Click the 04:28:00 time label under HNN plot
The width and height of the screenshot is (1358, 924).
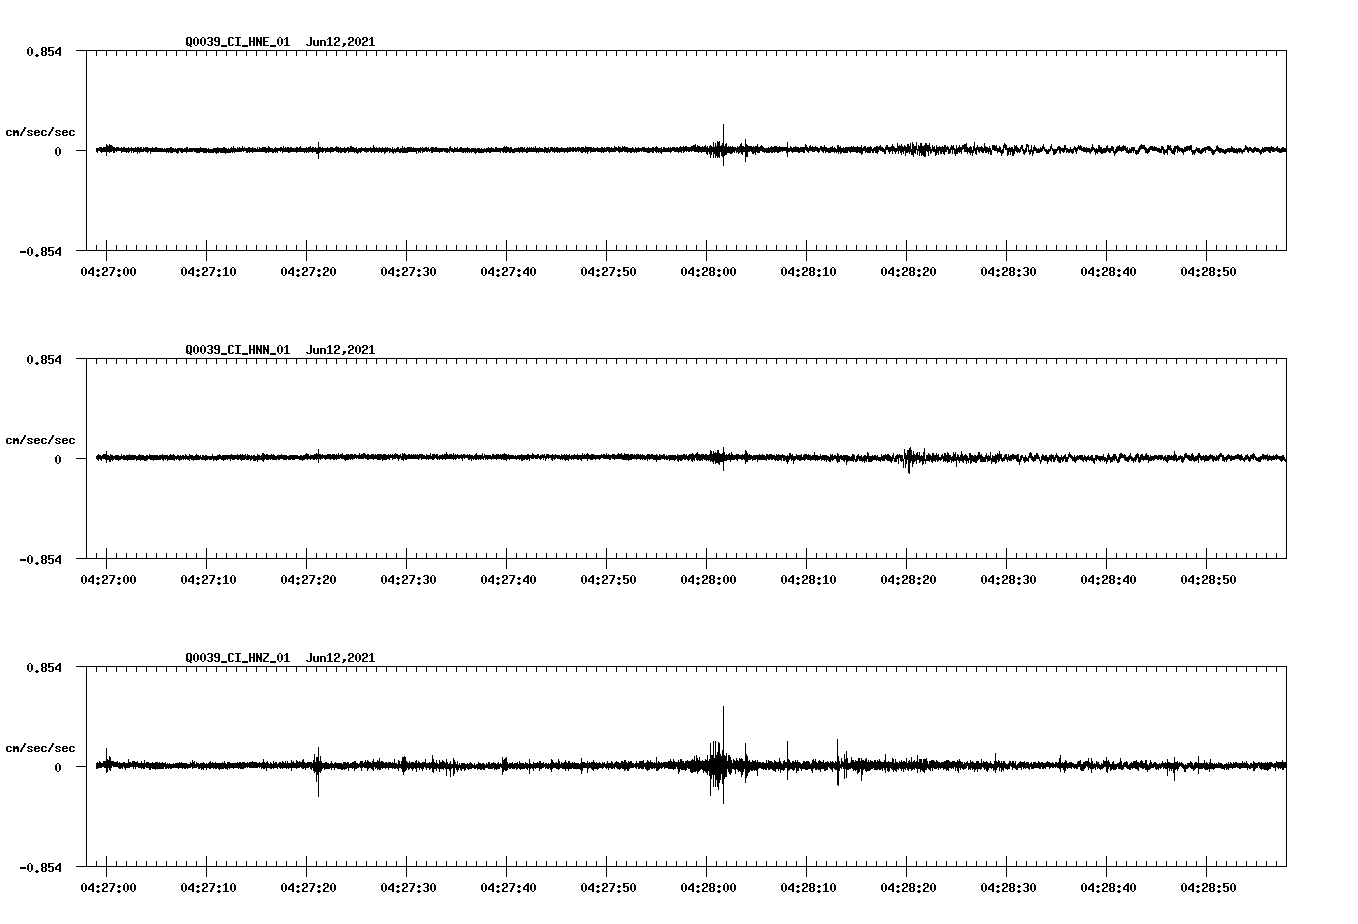(708, 580)
